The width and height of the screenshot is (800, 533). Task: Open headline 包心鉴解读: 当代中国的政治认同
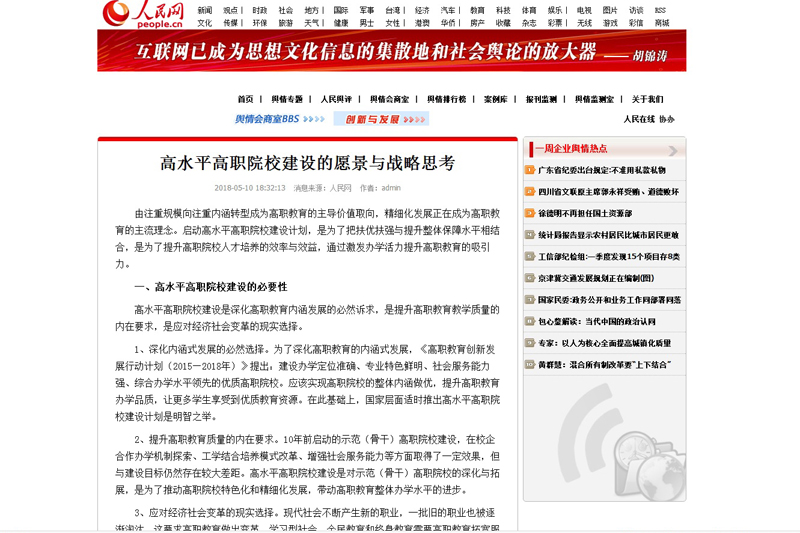(596, 321)
